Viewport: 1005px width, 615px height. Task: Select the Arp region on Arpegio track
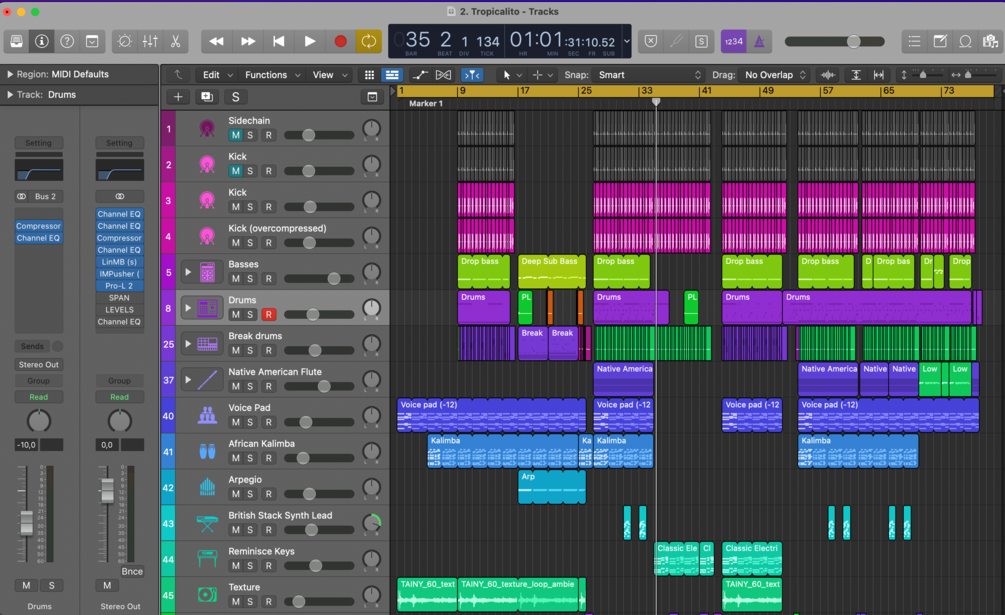coord(552,488)
